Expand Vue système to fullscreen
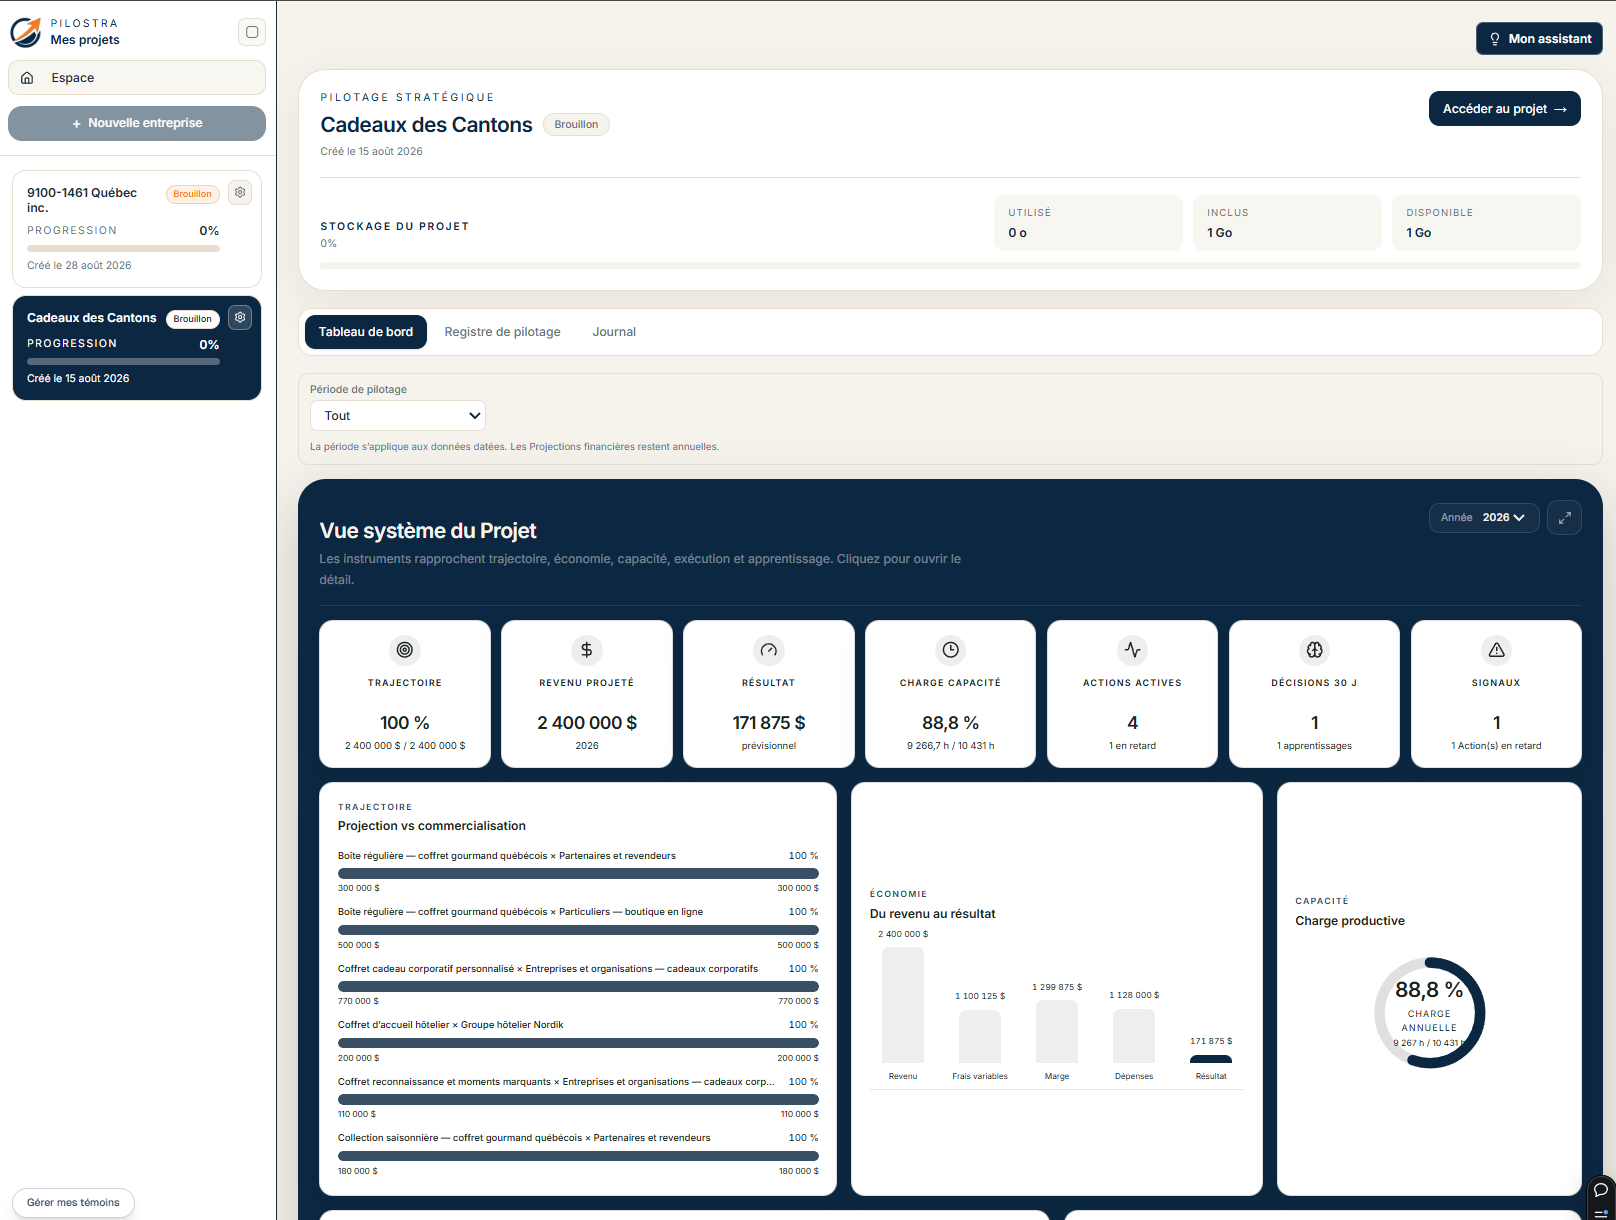 click(x=1564, y=517)
